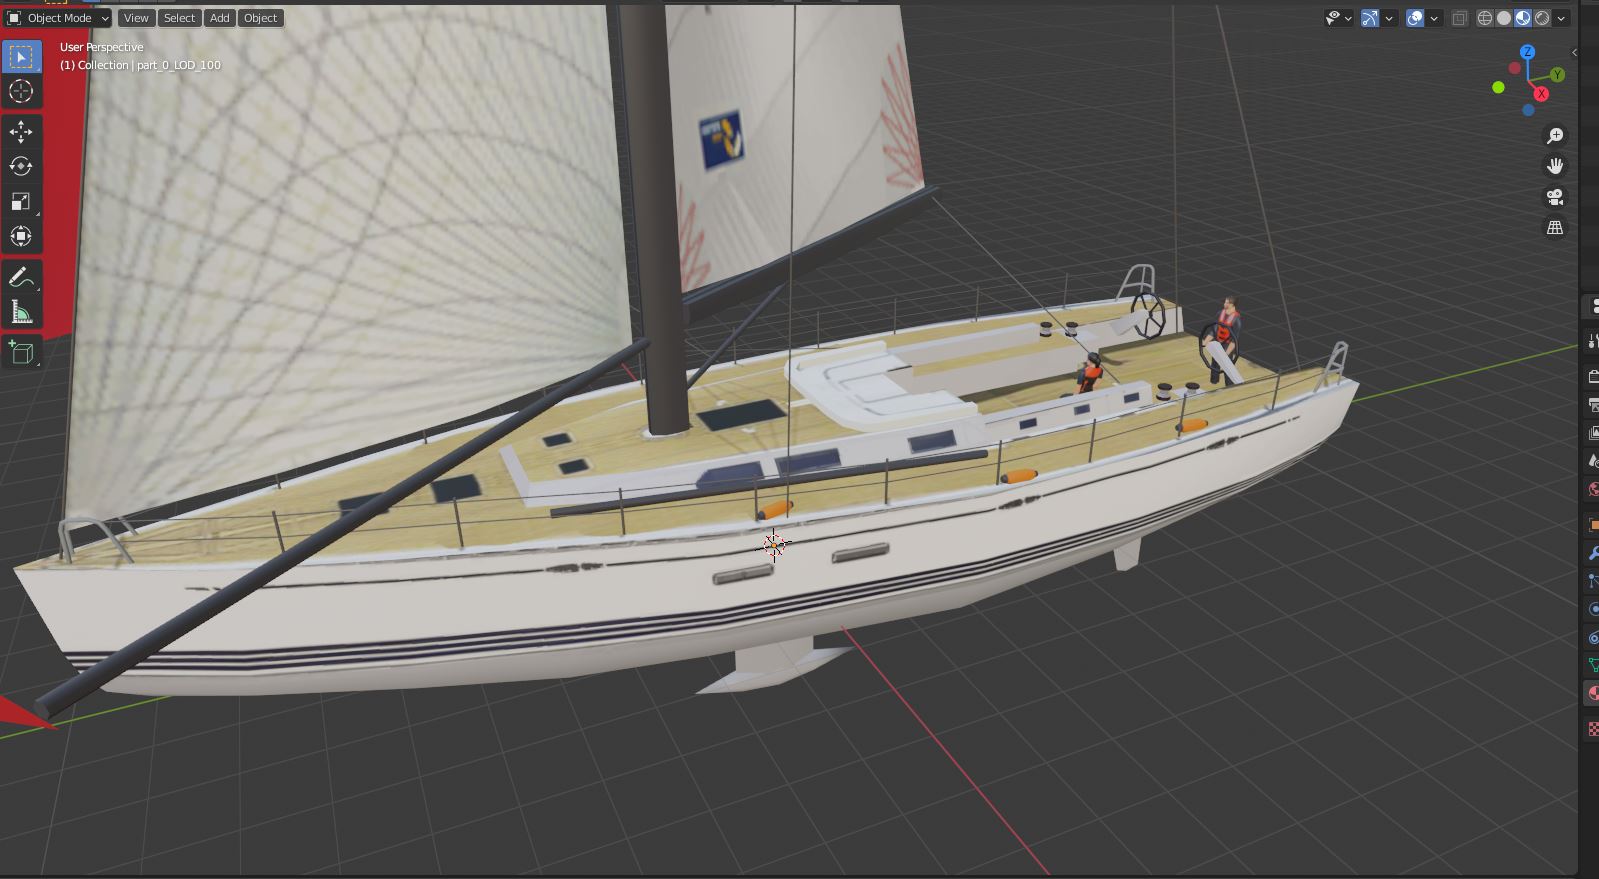The image size is (1599, 879).
Task: Click the unlabeled dark blue gizmo dot
Action: pos(1528,110)
